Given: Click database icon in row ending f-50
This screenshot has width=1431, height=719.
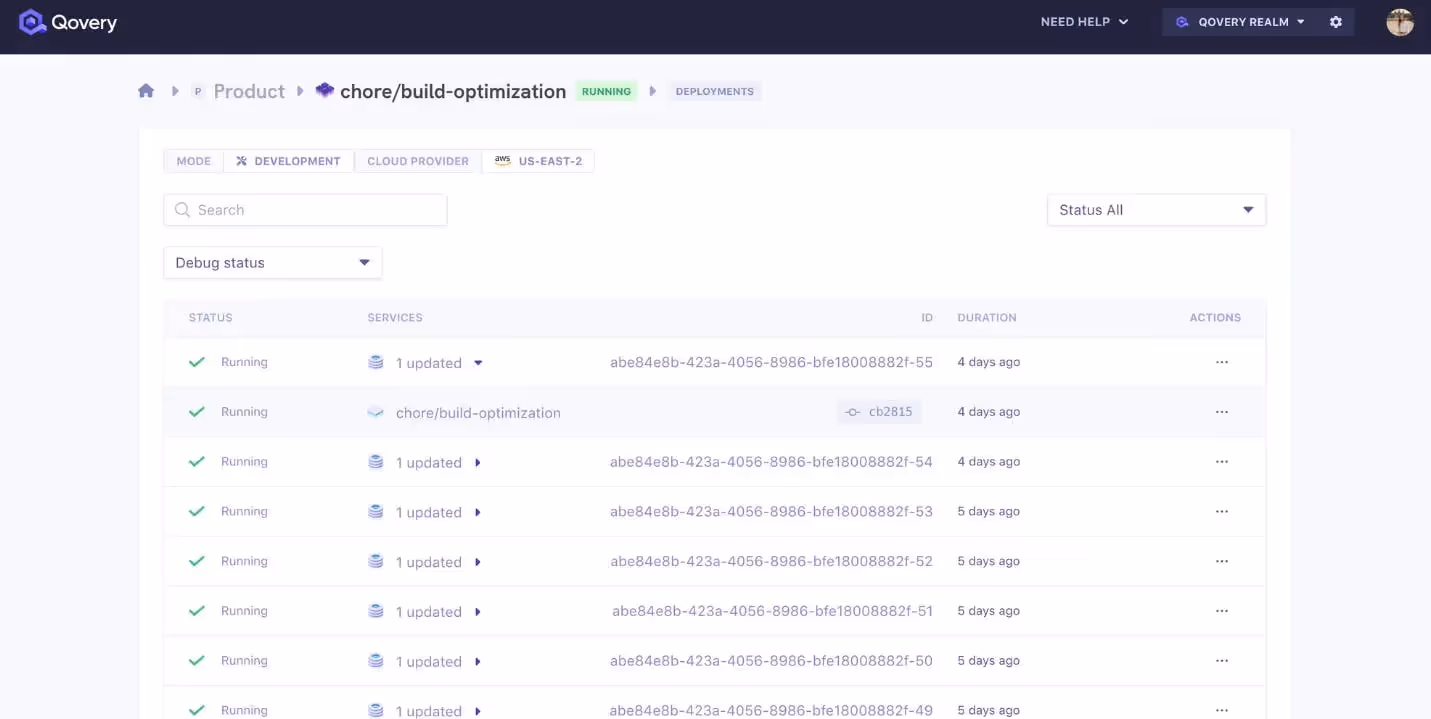Looking at the screenshot, I should pos(376,661).
